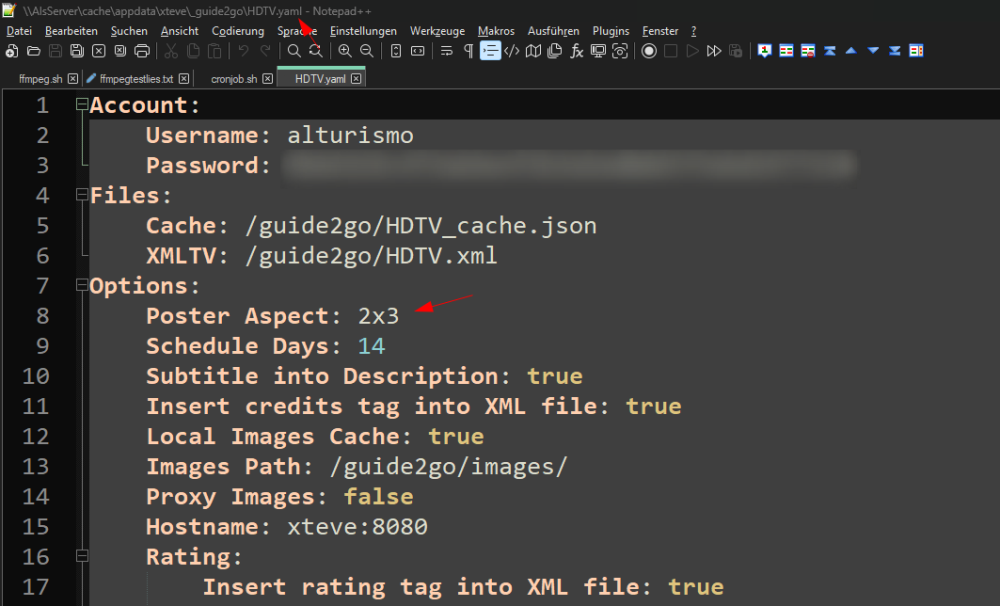Click the /guide2go/HDTV_cache.json path
The height and width of the screenshot is (606, 1000).
(x=421, y=226)
